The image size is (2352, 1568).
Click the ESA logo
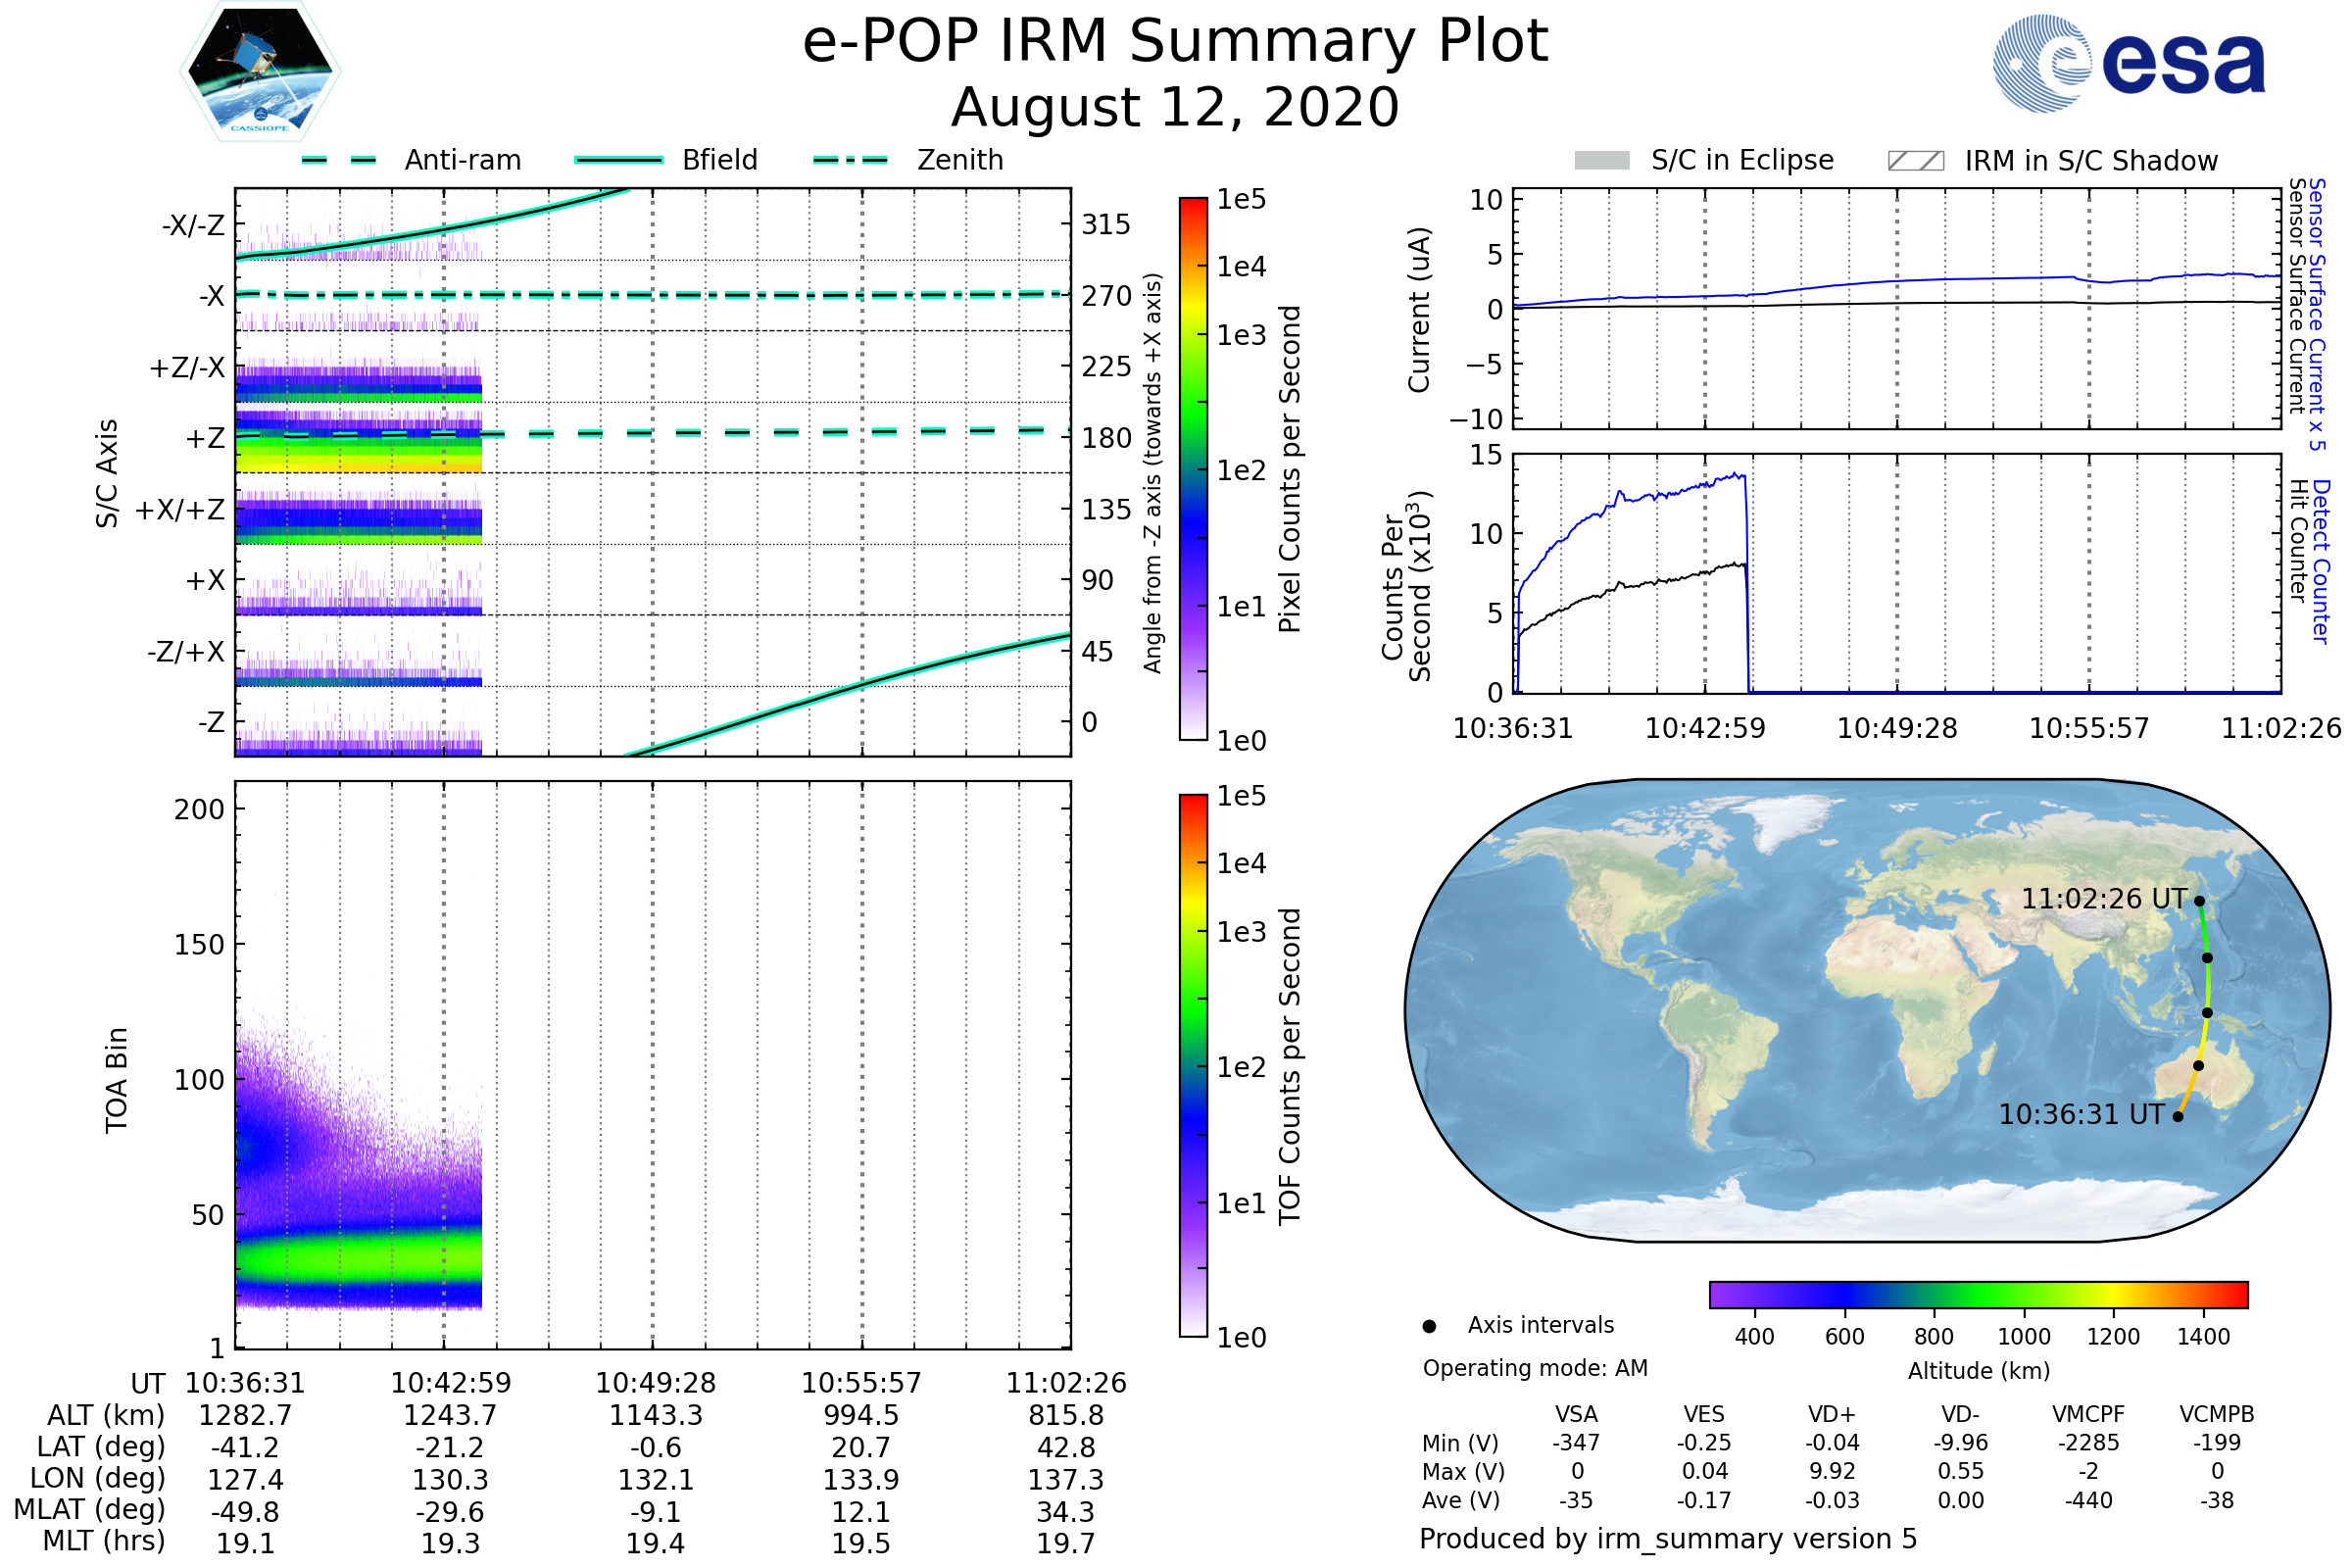pos(2130,63)
